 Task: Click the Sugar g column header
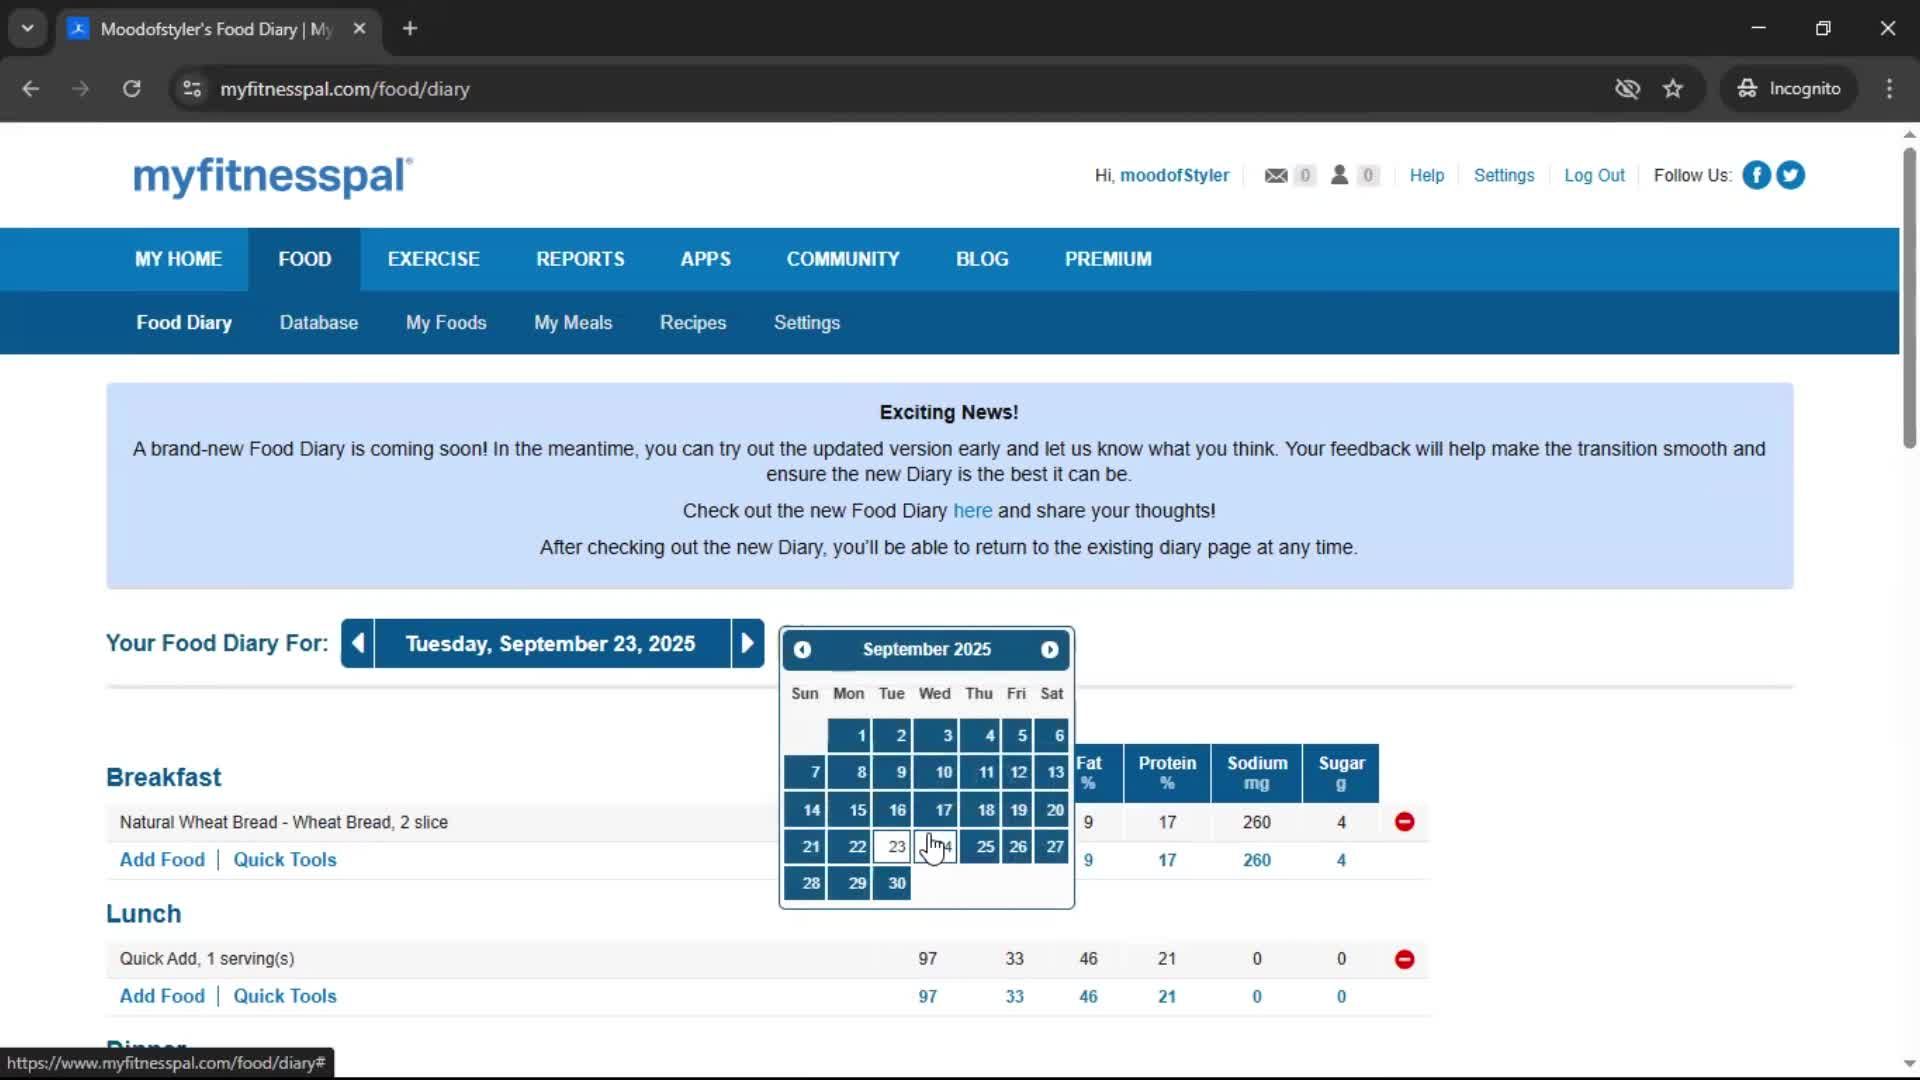tap(1341, 773)
